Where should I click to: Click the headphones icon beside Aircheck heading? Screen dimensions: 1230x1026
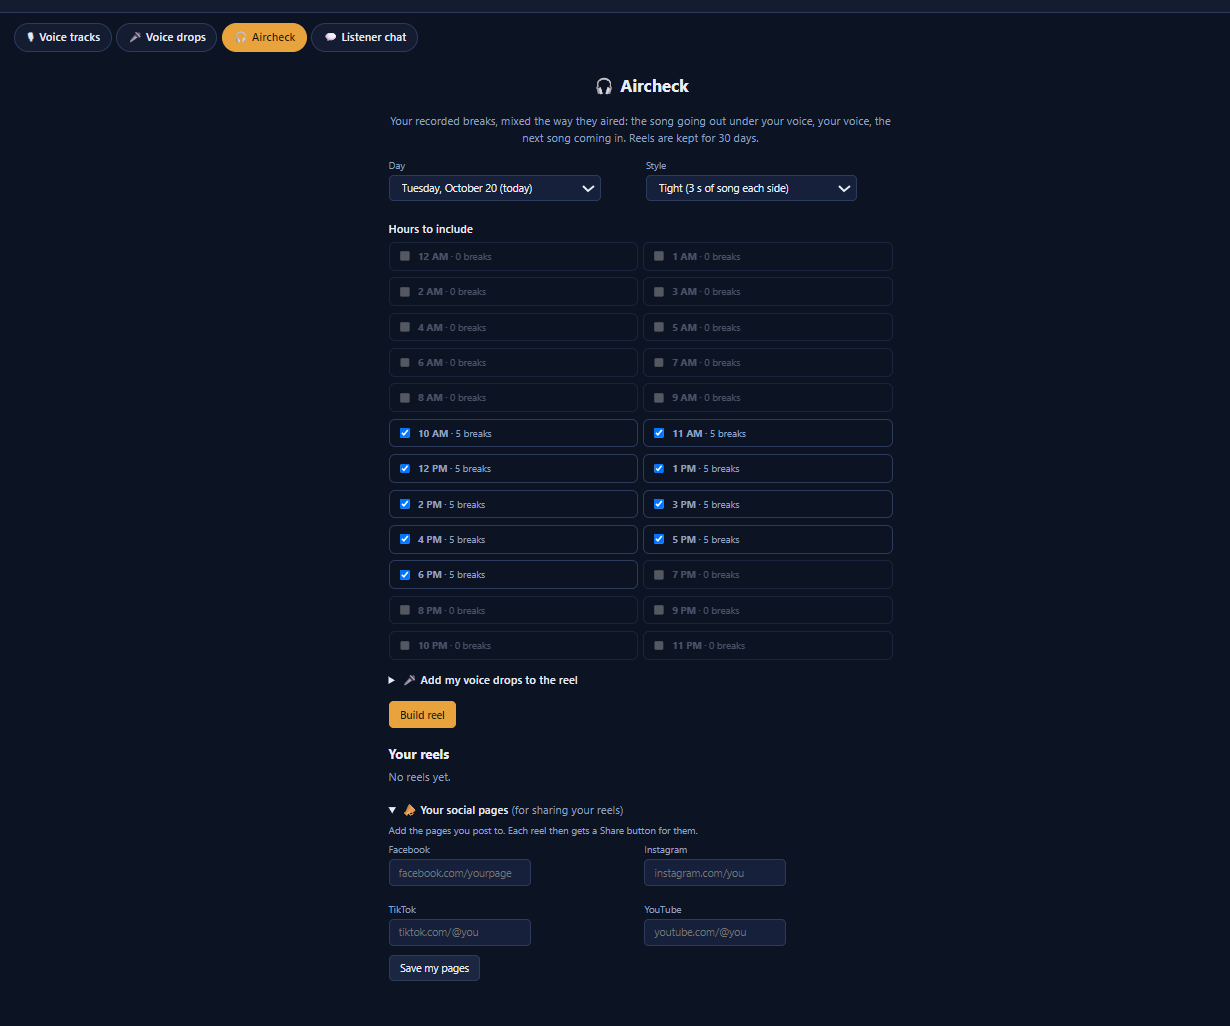pyautogui.click(x=604, y=86)
